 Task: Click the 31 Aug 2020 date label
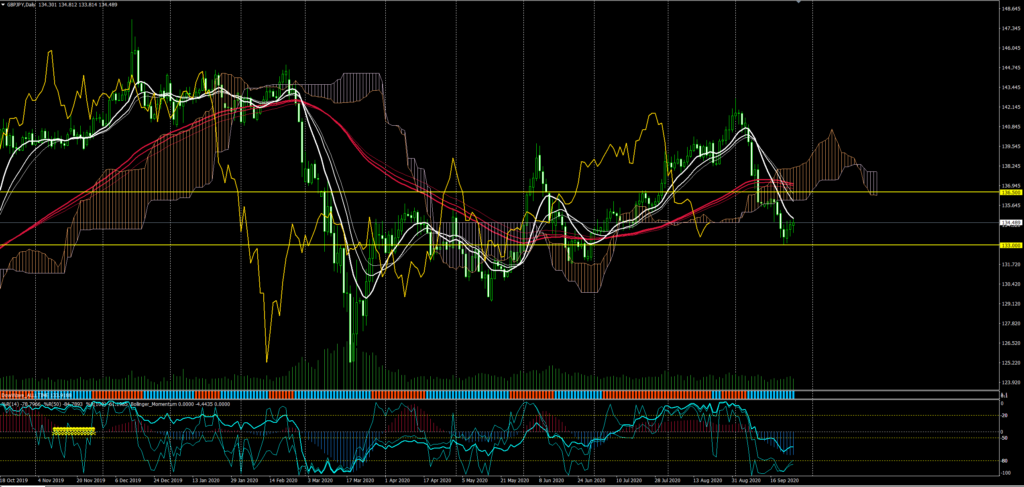pos(745,480)
